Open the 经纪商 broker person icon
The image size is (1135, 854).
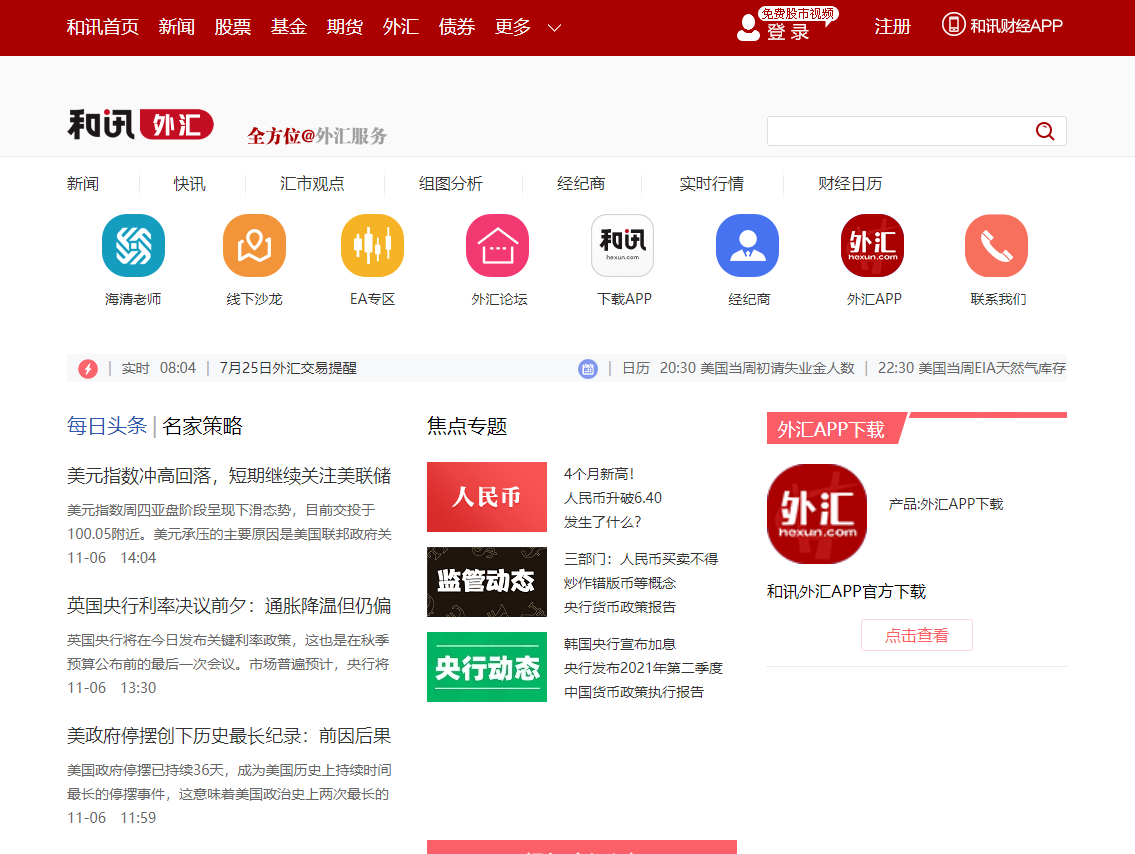tap(747, 245)
